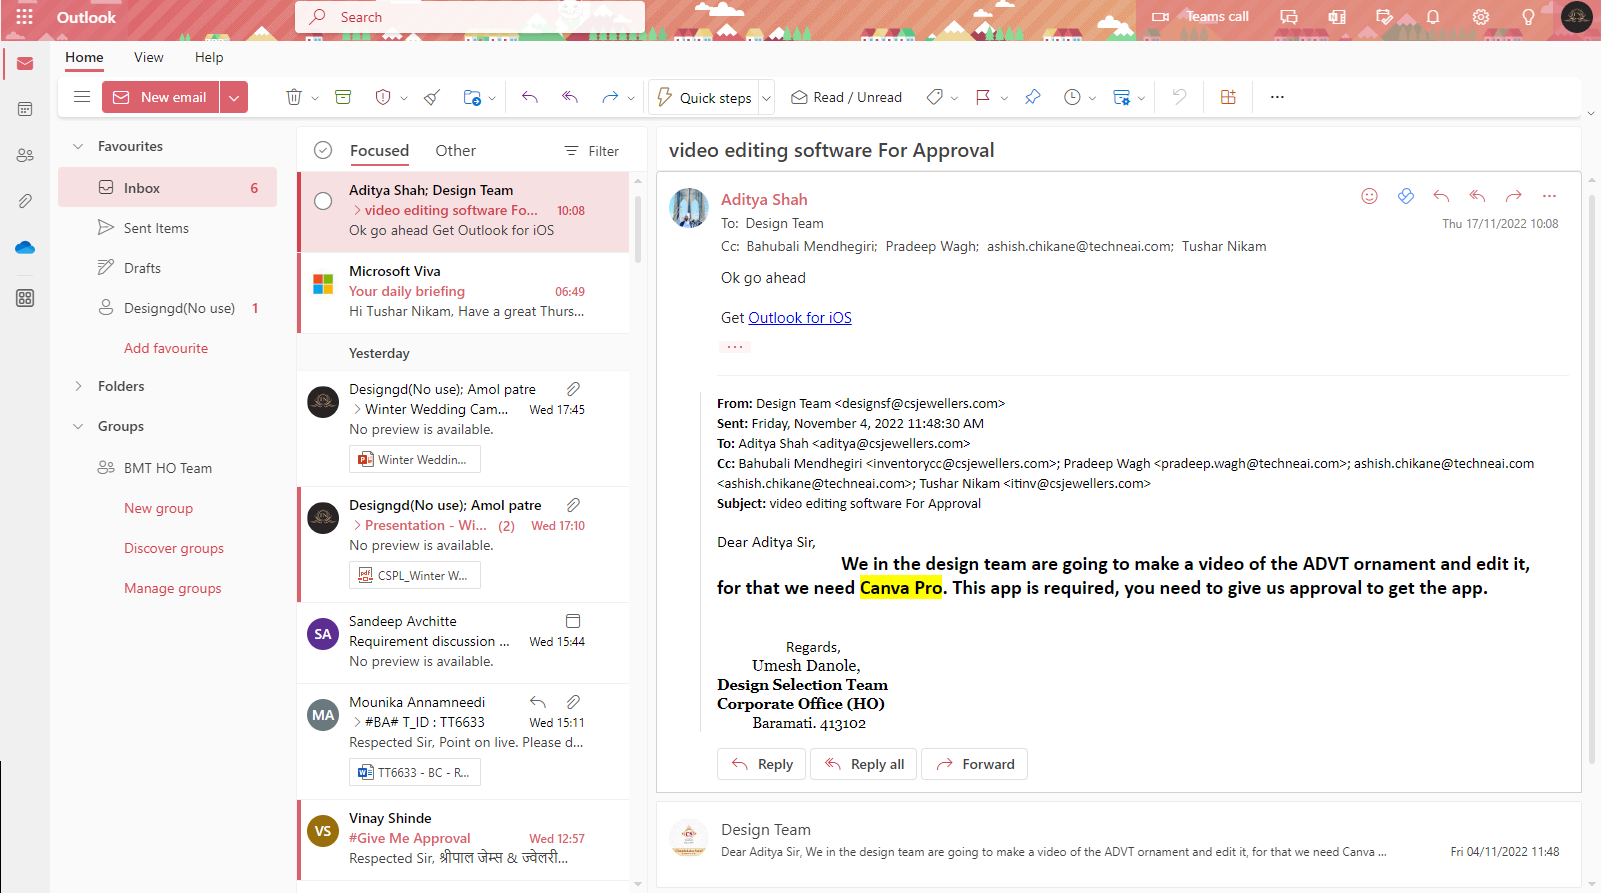Open the Help tab
Viewport: 1601px width, 893px height.
pyautogui.click(x=209, y=57)
